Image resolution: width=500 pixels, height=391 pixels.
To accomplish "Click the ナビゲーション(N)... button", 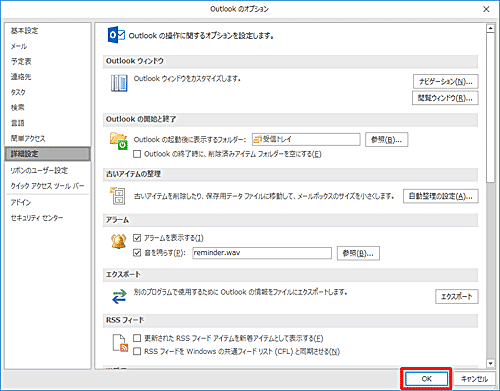I will click(x=446, y=81).
